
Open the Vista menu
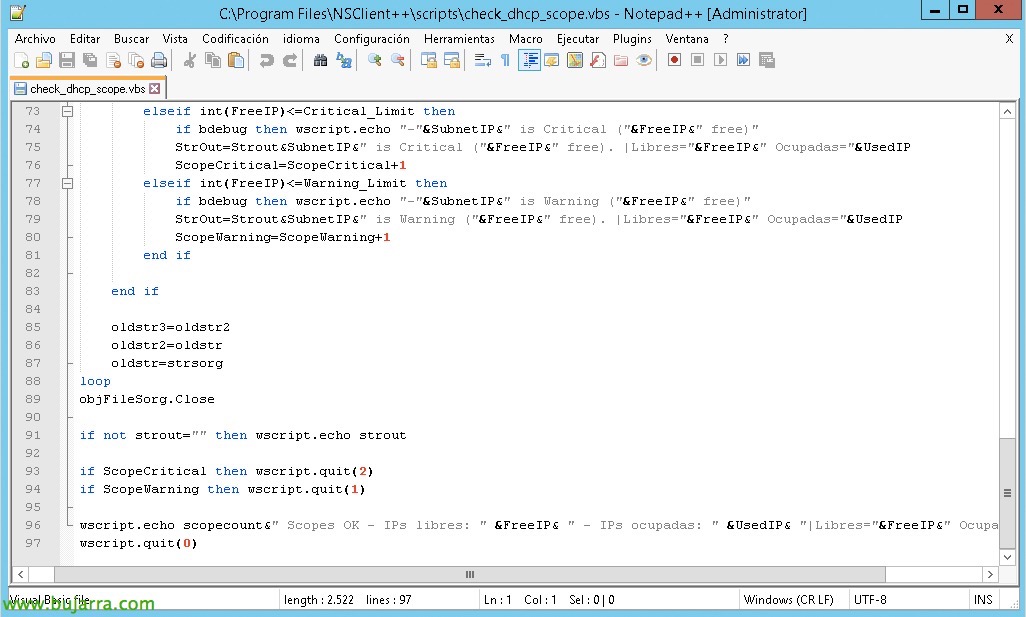pos(175,39)
